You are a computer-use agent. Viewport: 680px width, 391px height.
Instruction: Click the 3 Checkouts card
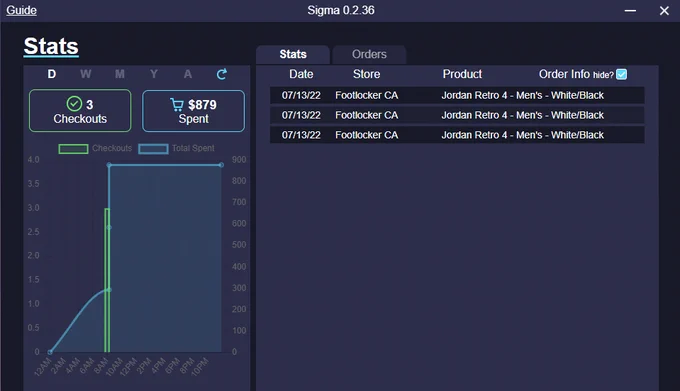tap(80, 111)
